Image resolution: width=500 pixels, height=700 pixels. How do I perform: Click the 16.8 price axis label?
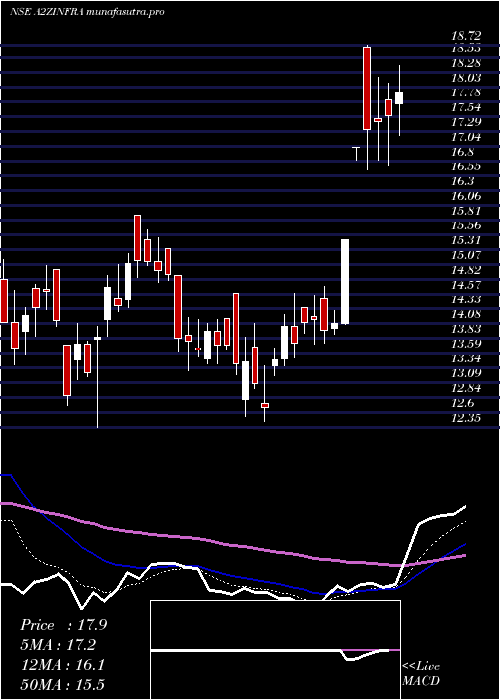(463, 152)
